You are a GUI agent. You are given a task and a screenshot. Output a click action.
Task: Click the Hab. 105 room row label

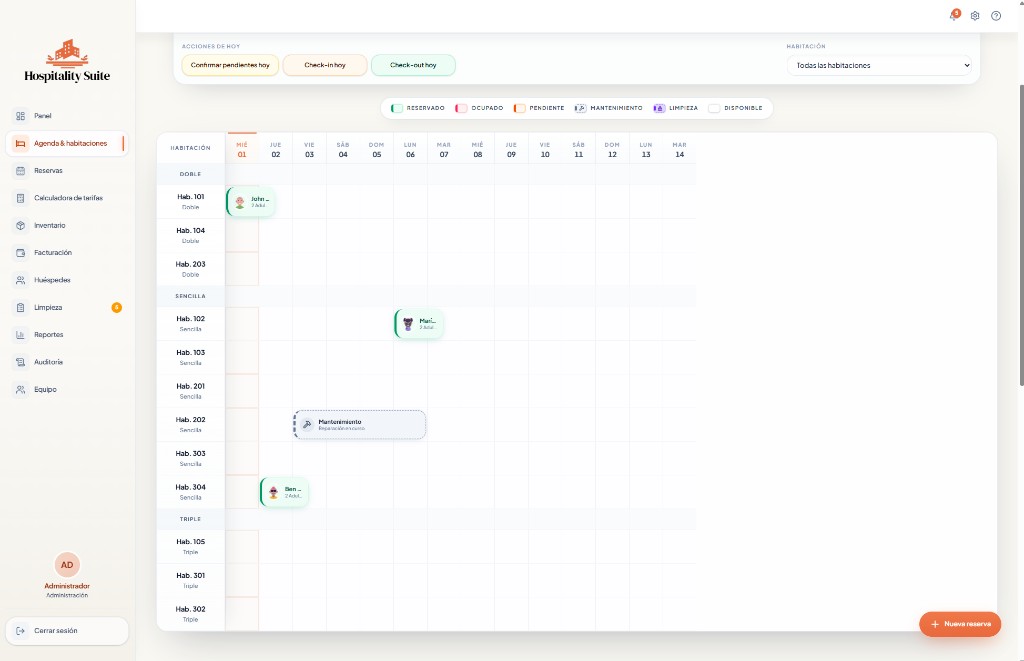coord(191,546)
